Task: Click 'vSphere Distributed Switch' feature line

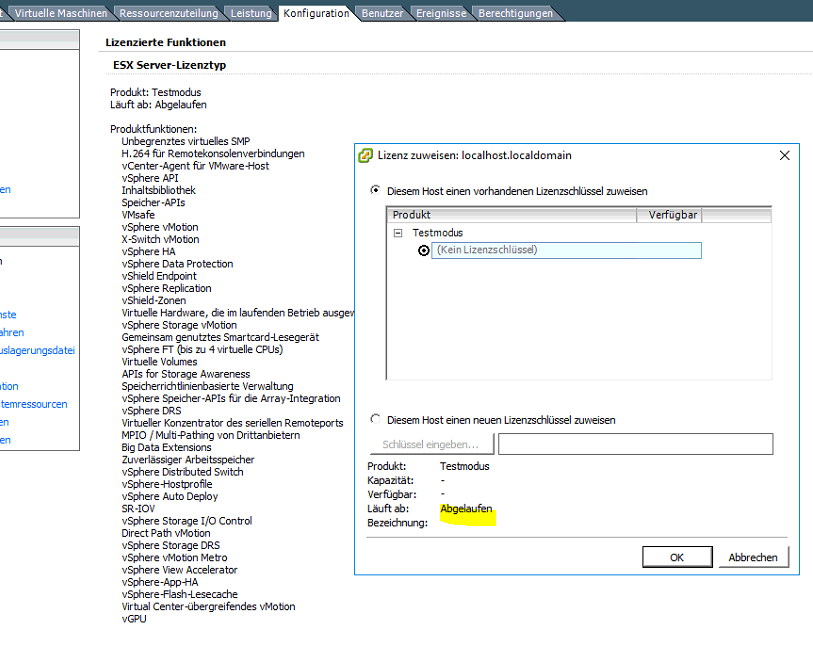Action: (x=183, y=472)
